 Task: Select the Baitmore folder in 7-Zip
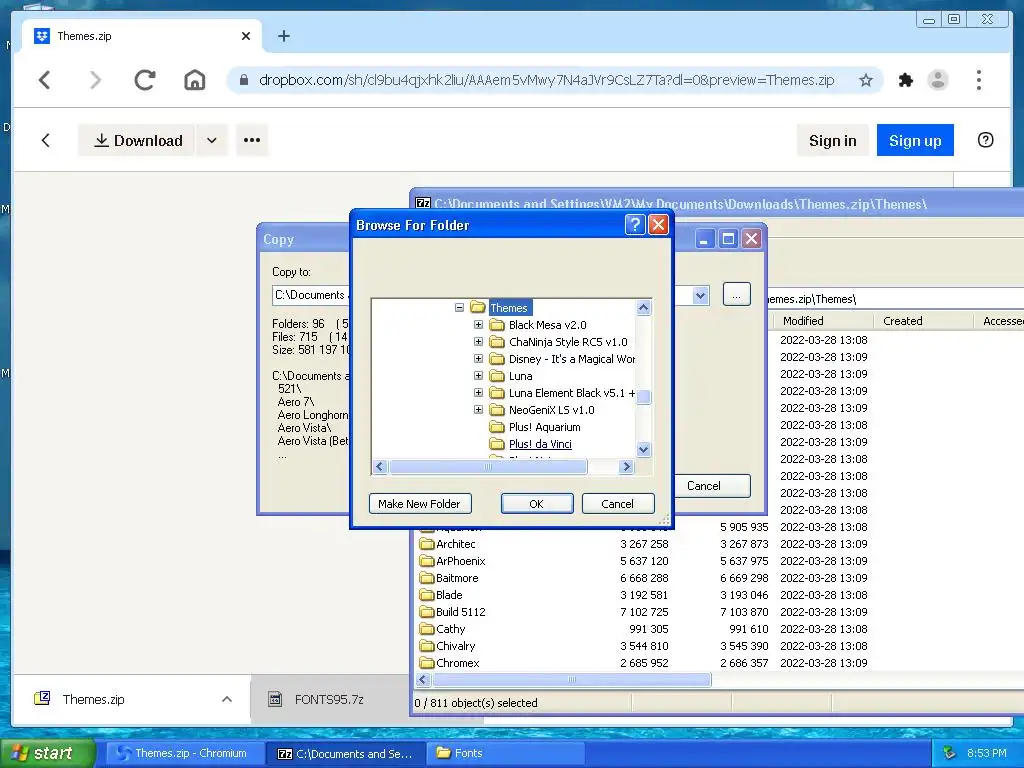click(457, 578)
